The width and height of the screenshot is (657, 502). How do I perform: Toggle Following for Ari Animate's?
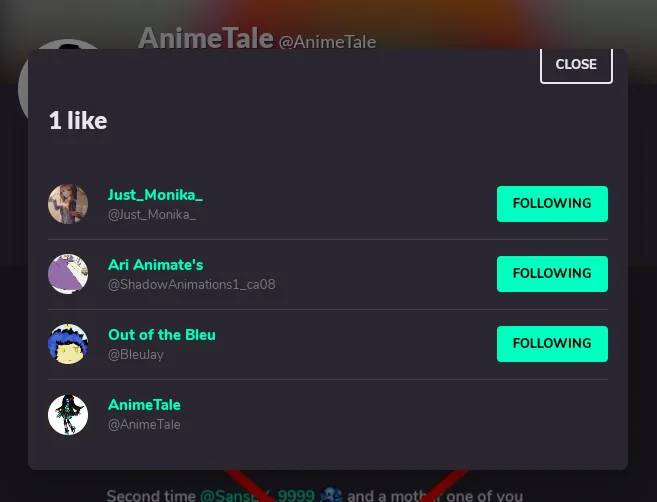pos(552,274)
